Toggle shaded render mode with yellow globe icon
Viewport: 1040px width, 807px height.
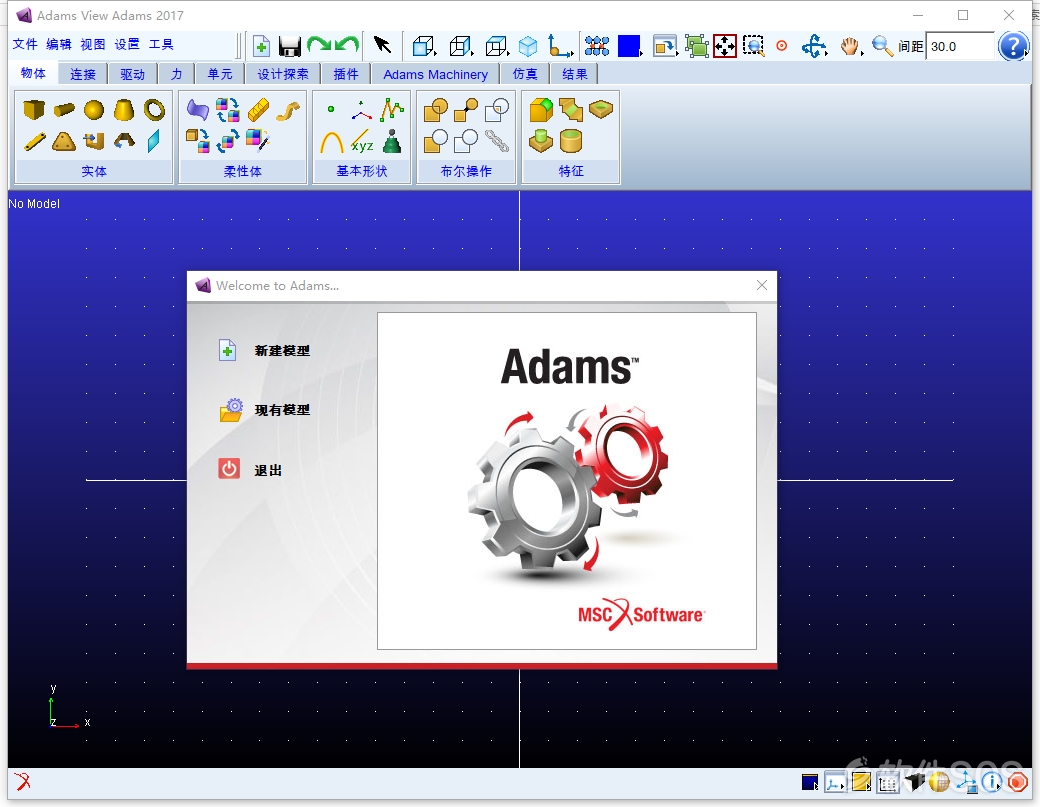(x=939, y=783)
